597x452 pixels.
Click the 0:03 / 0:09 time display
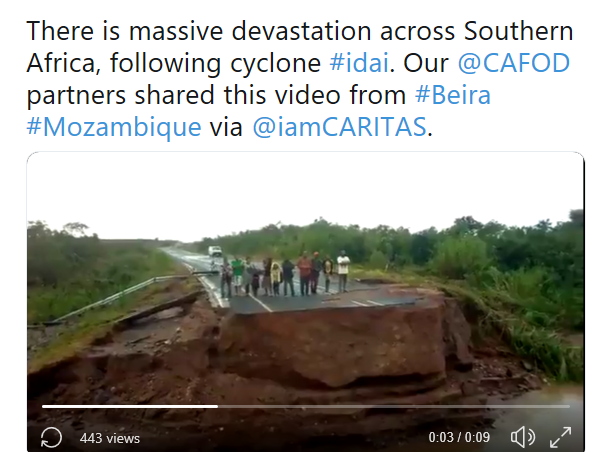click(459, 437)
